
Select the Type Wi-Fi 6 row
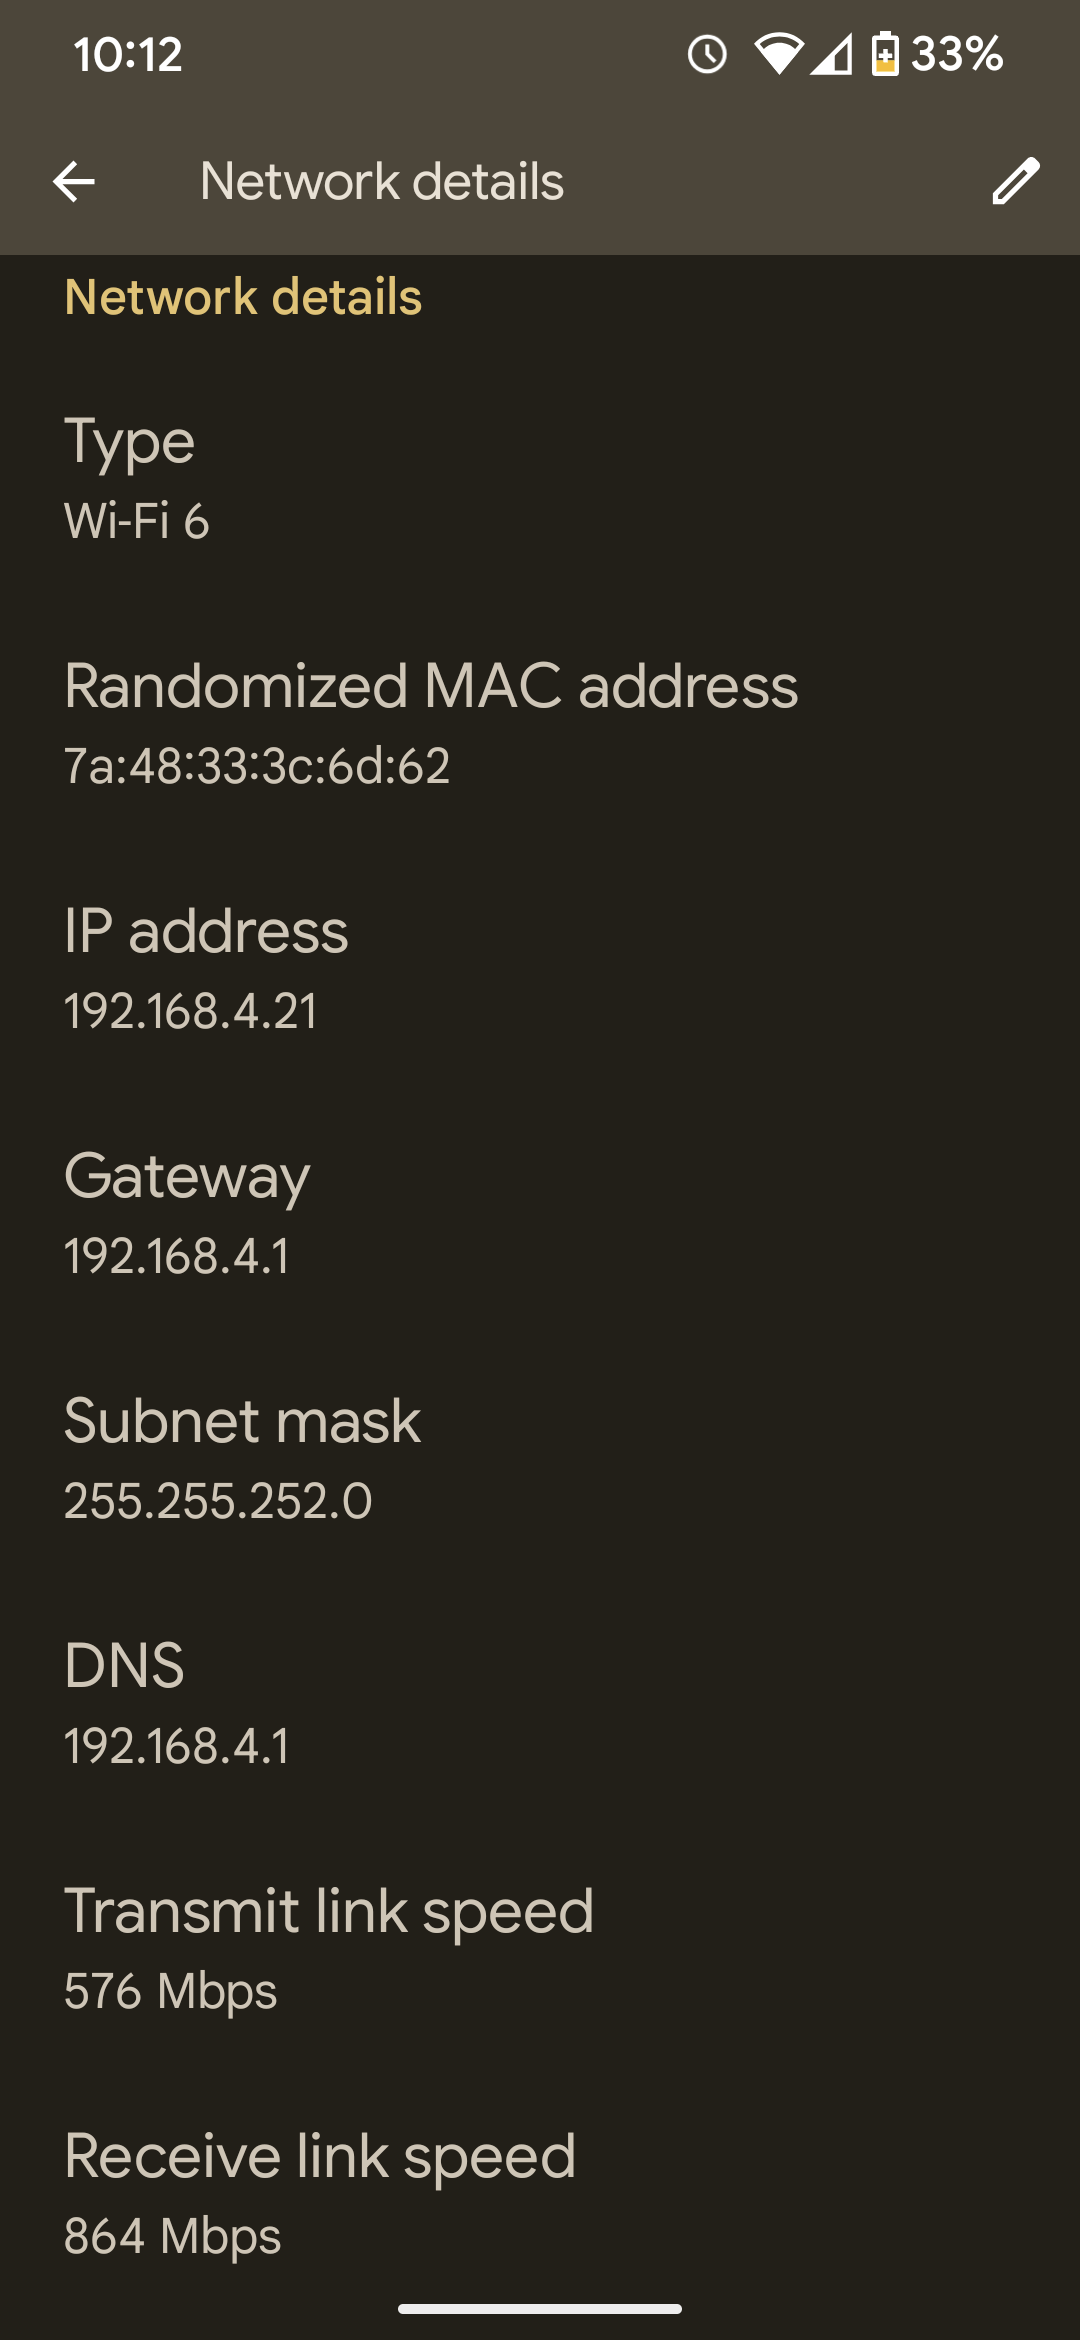540,480
